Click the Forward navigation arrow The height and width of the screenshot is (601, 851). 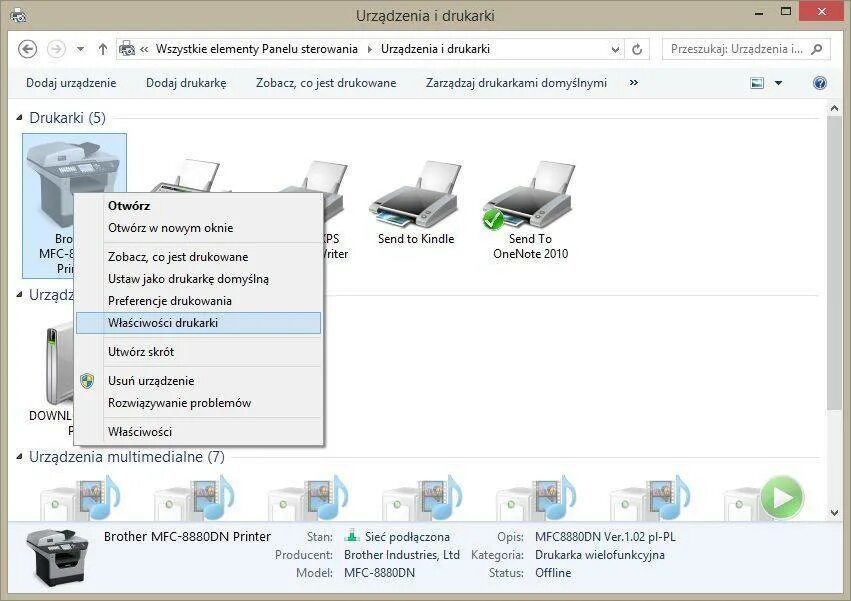pyautogui.click(x=56, y=49)
